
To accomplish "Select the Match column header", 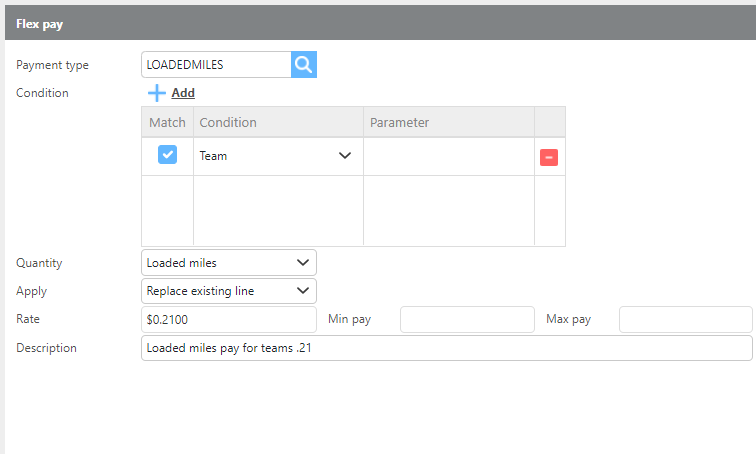I will click(x=168, y=122).
